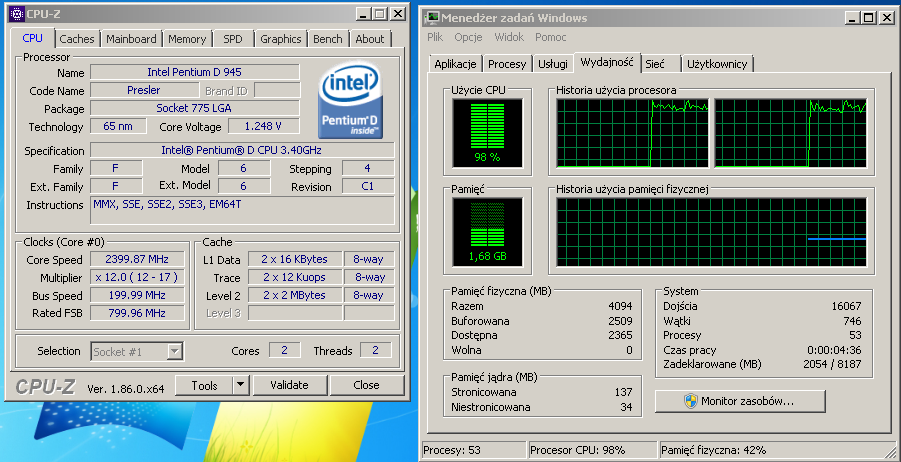Image resolution: width=901 pixels, height=462 pixels.
Task: Switch to Aplikacje tab in Task Manager
Action: coord(455,64)
